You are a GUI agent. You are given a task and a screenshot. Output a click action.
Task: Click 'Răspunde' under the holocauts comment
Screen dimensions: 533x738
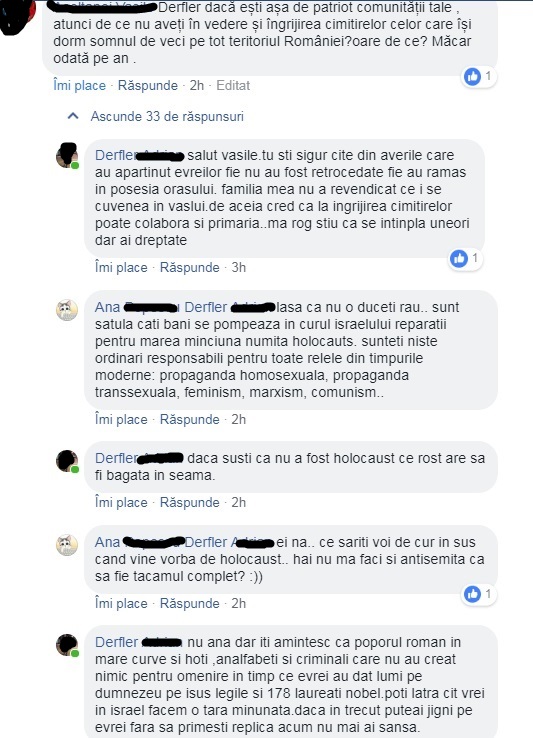click(x=190, y=419)
